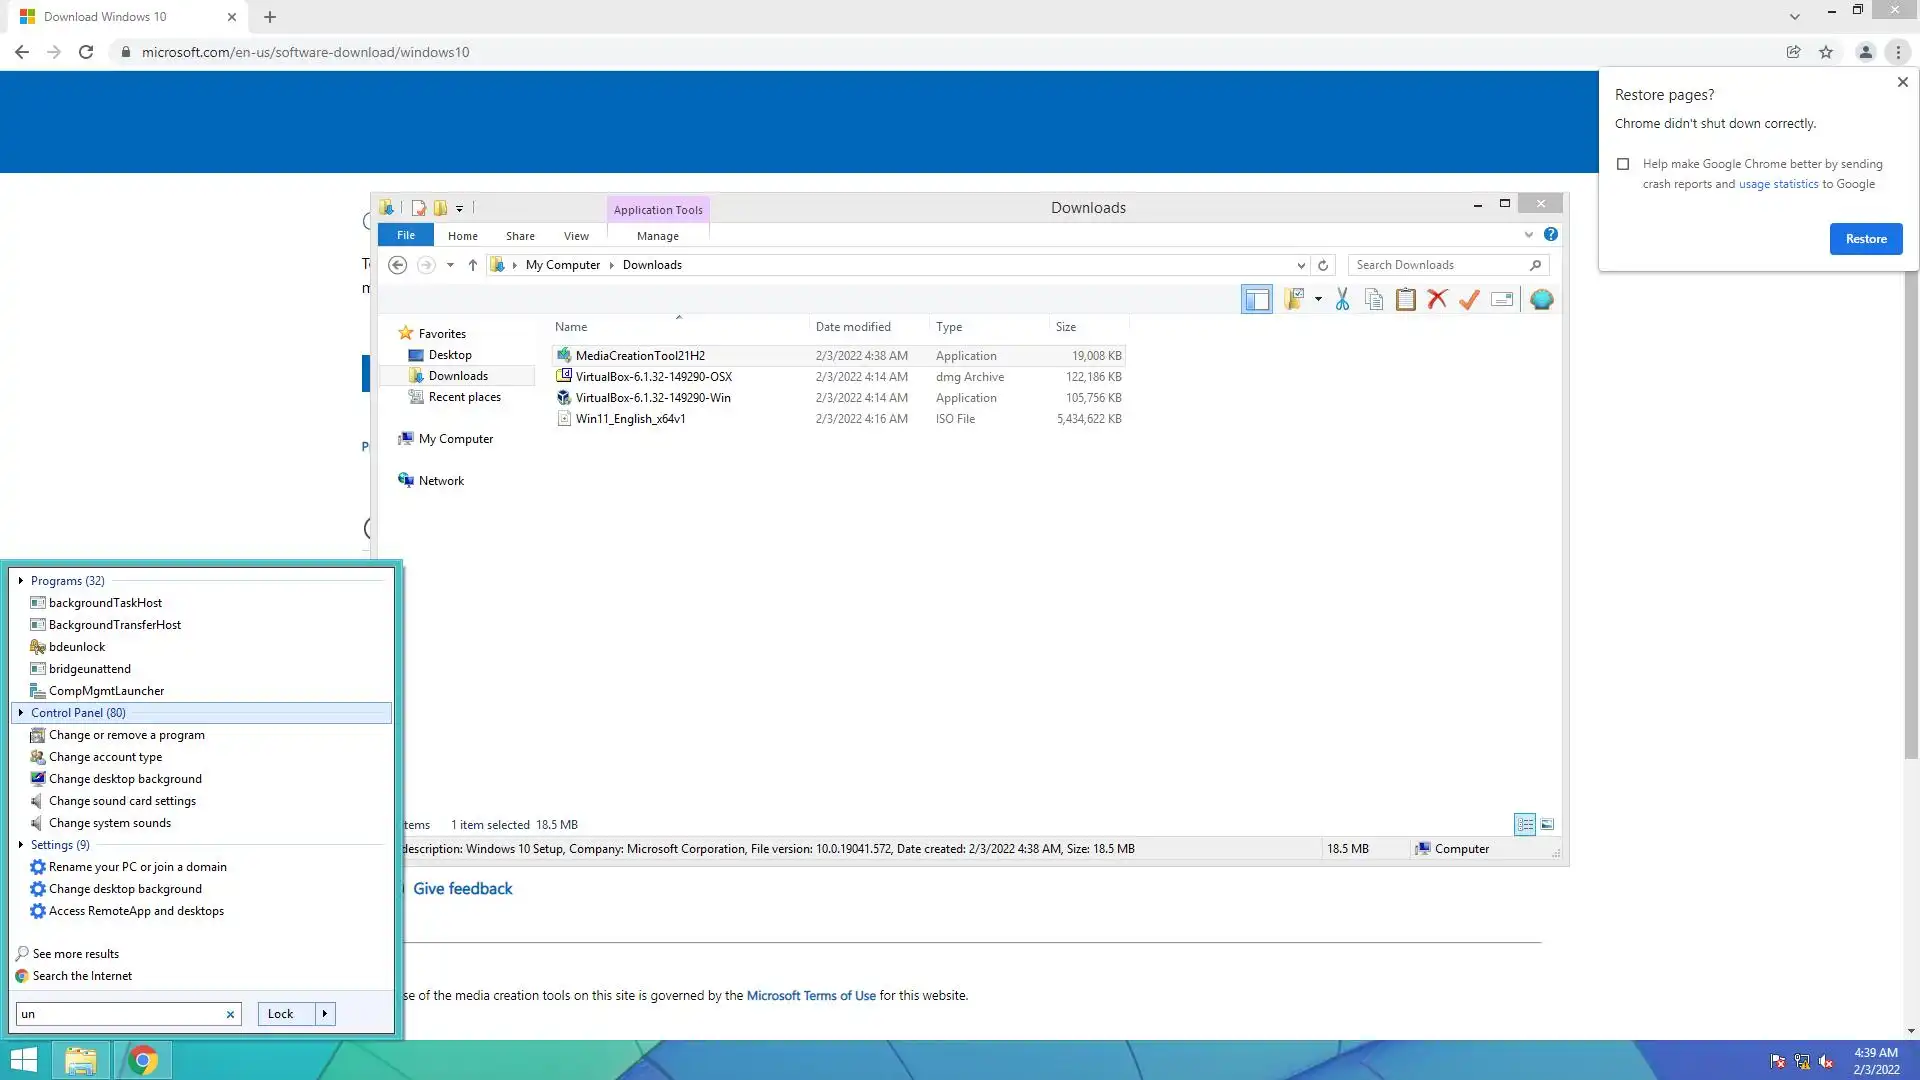The height and width of the screenshot is (1080, 1920).
Task: Toggle the navigation pane layout icon
Action: 1256,299
